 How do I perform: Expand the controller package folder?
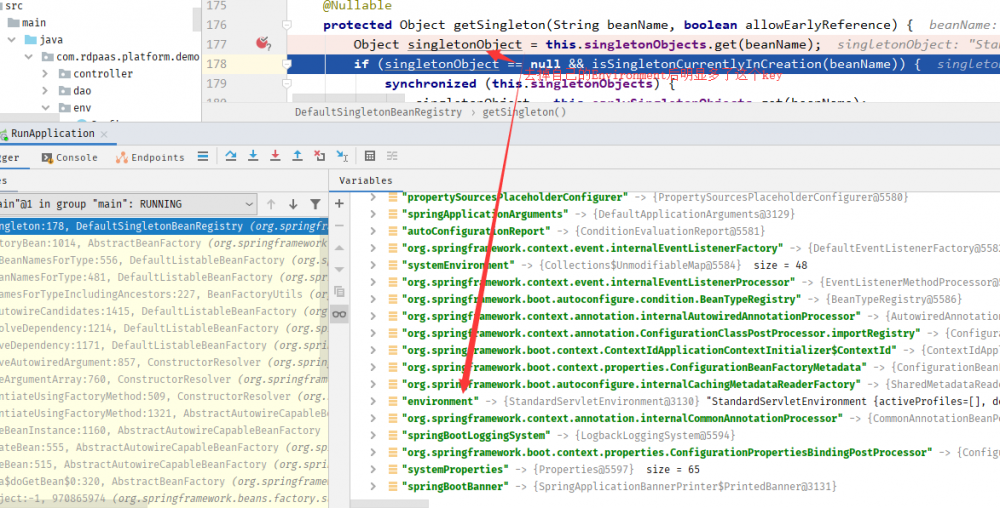point(48,73)
